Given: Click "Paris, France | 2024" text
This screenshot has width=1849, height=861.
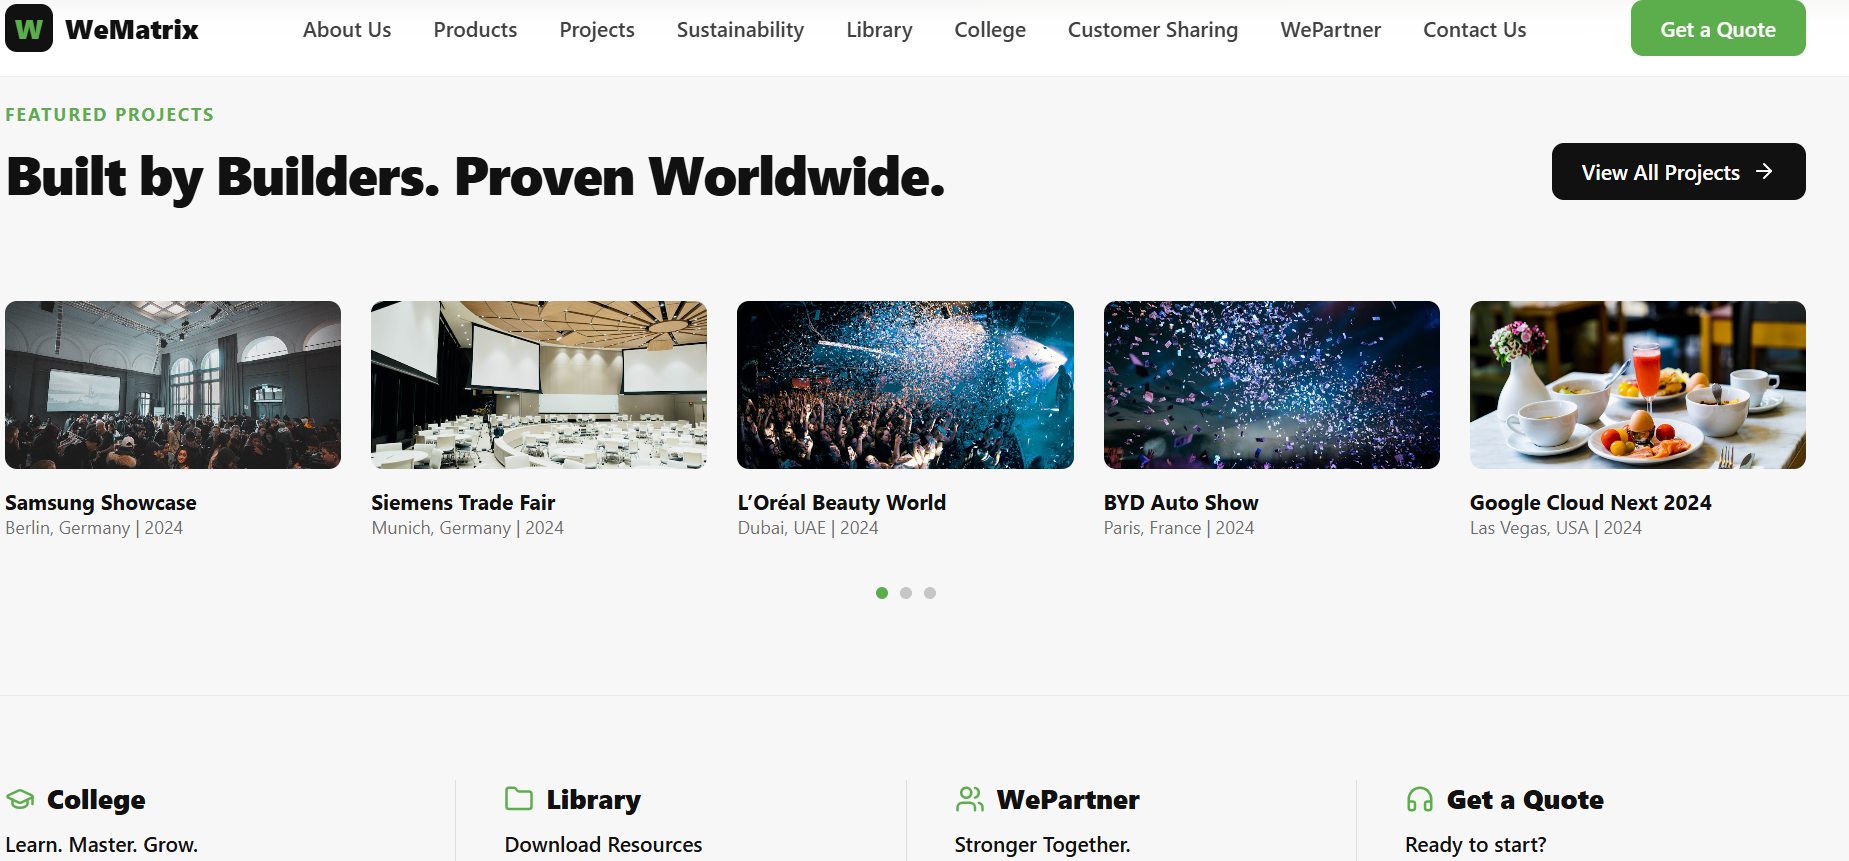Looking at the screenshot, I should point(1179,528).
